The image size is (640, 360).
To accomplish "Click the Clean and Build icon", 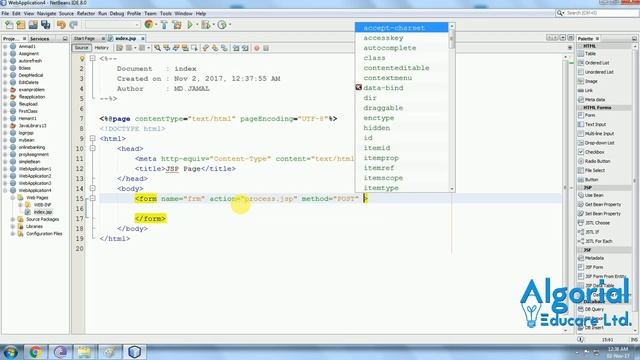I will [177, 25].
